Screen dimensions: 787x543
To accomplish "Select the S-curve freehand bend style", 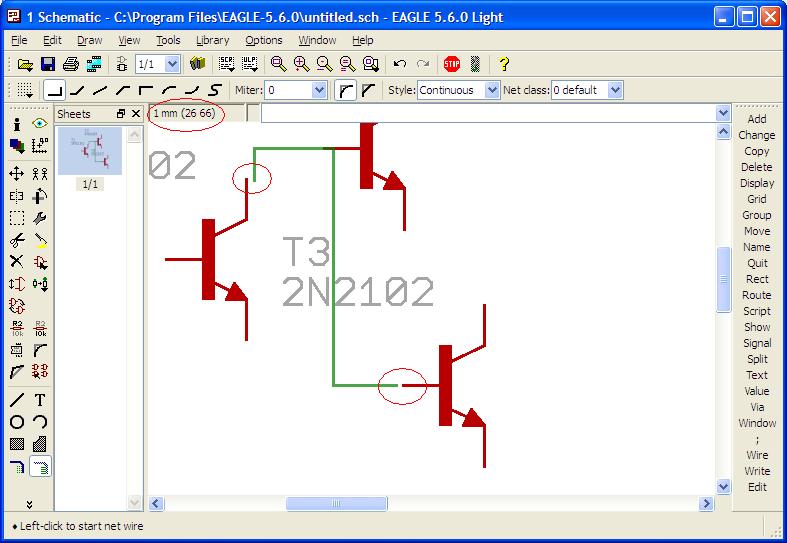I will point(215,90).
